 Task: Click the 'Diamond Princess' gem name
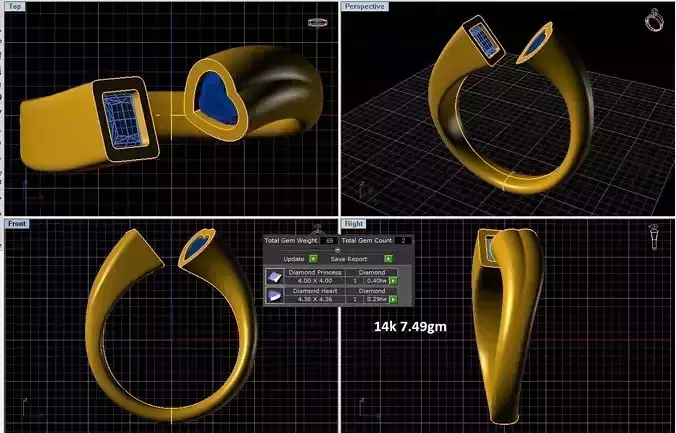coord(315,273)
